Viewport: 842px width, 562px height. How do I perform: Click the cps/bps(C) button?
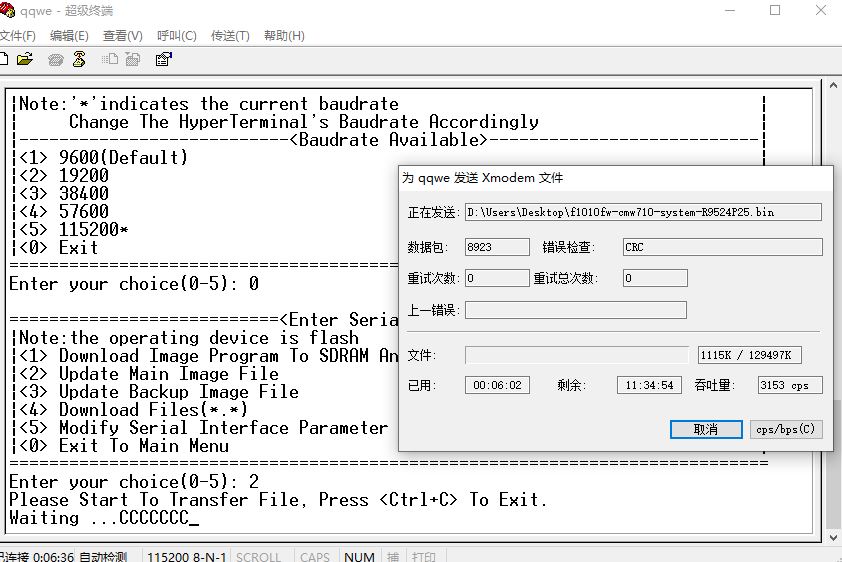pyautogui.click(x=786, y=429)
